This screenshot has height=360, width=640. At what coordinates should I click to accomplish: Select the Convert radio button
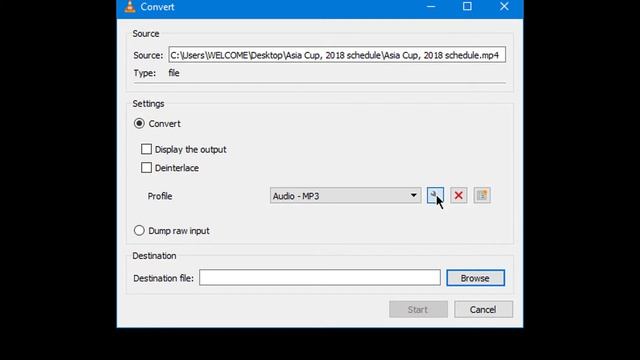[139, 123]
